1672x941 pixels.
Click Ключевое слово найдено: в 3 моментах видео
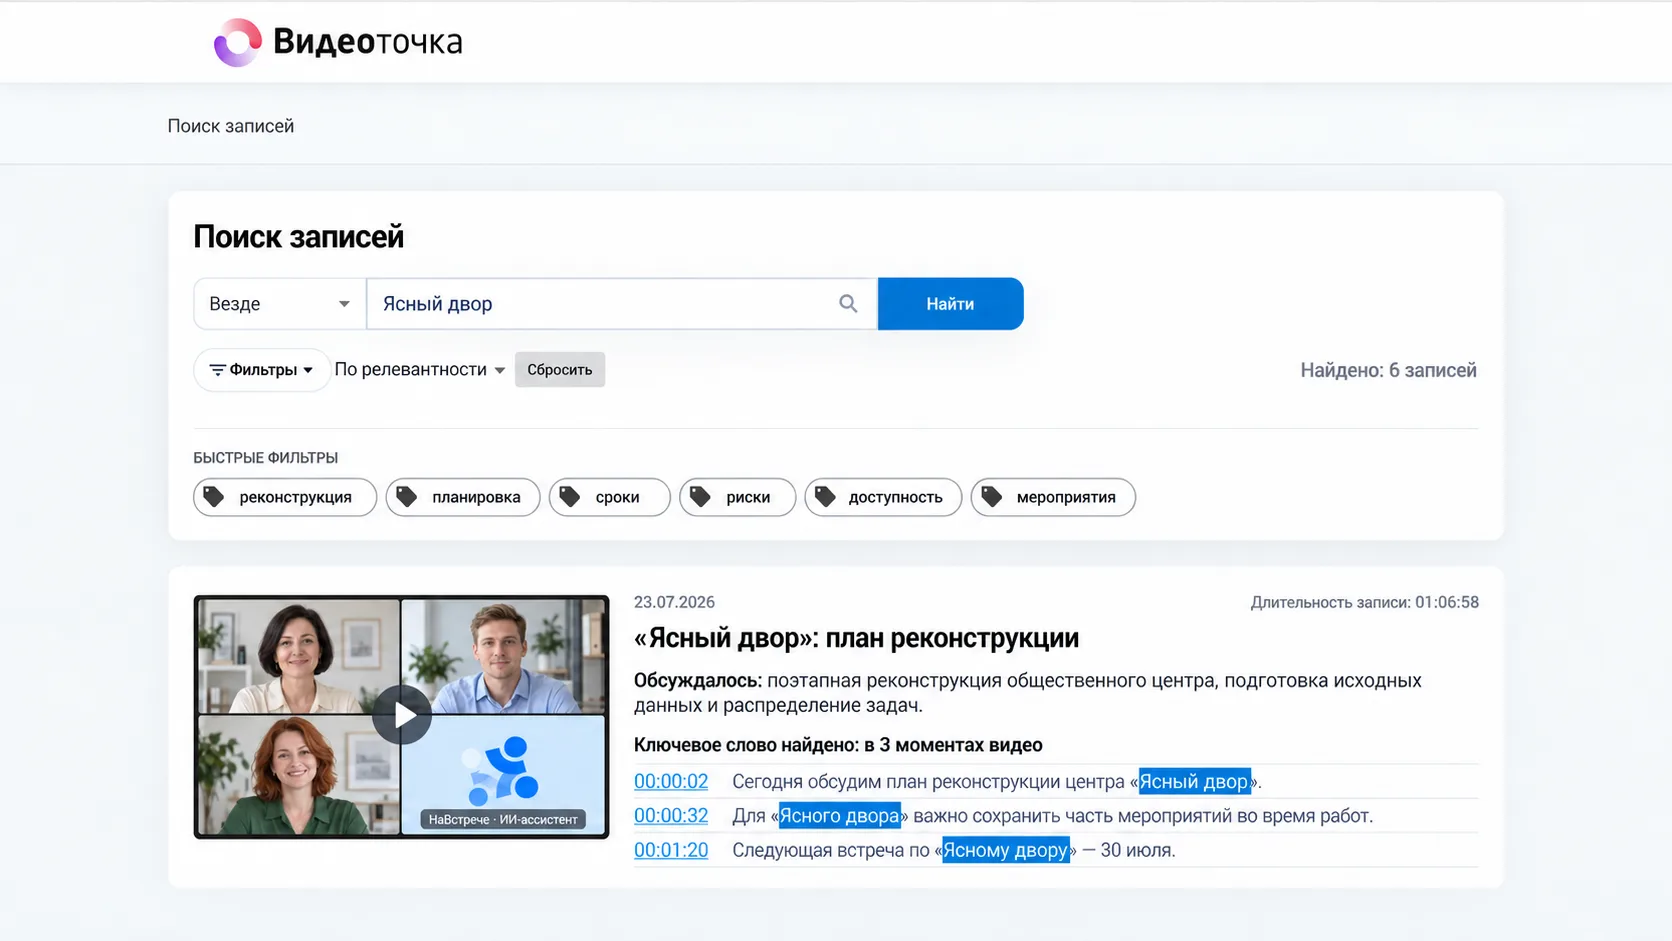pyautogui.click(x=838, y=745)
